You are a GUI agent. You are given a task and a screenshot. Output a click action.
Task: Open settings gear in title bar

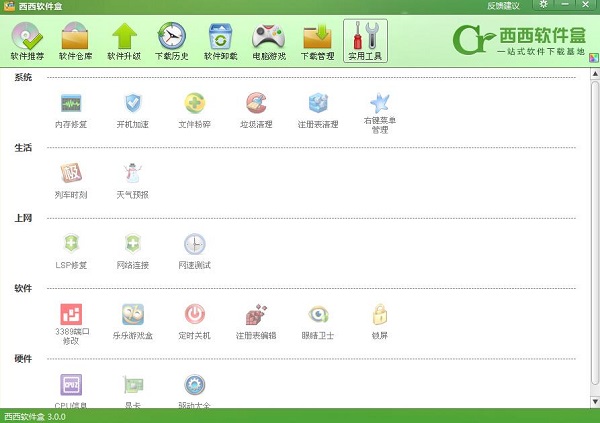[543, 5]
